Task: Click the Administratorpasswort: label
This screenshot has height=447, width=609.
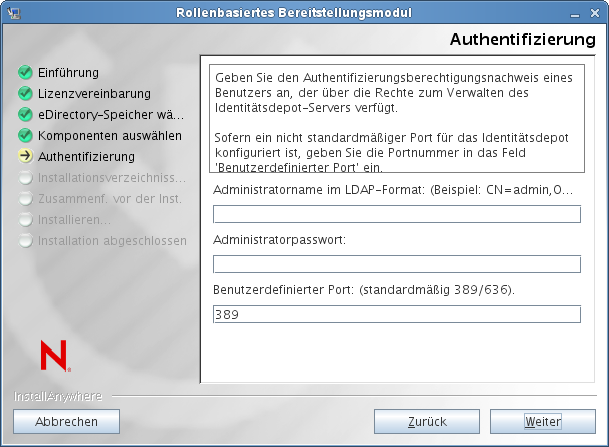Action: [279, 240]
